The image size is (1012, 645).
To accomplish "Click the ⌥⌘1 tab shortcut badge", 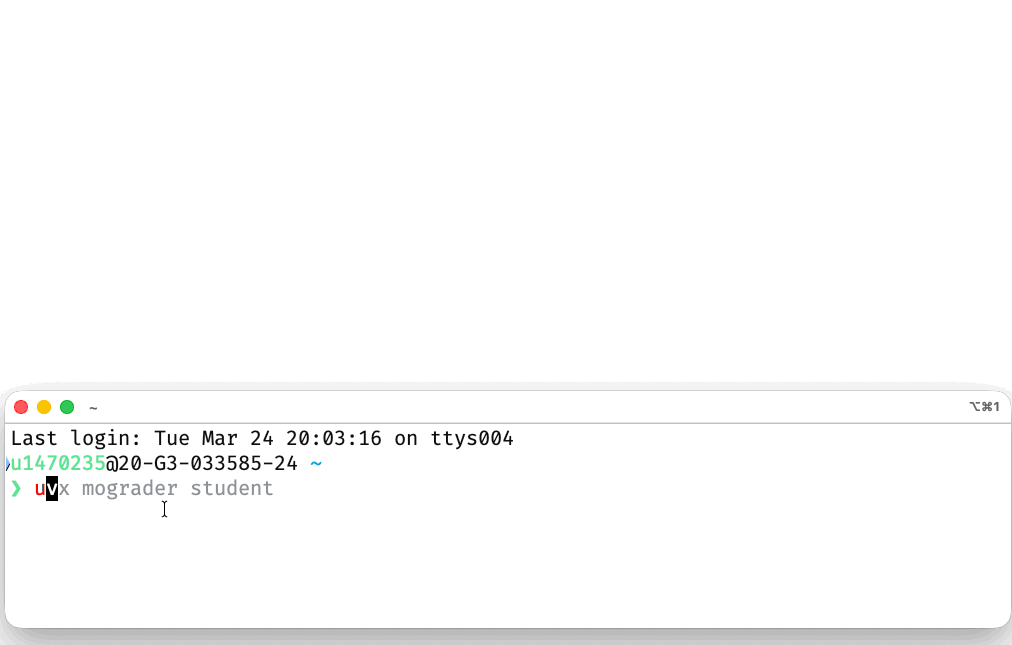I will [986, 407].
